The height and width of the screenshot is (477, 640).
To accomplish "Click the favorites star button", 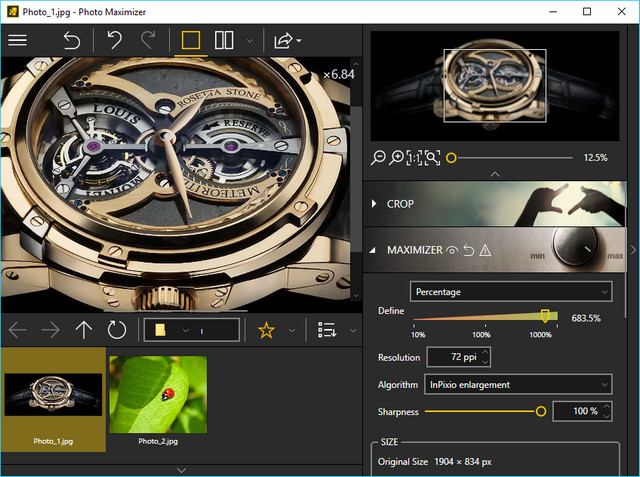I will (266, 330).
